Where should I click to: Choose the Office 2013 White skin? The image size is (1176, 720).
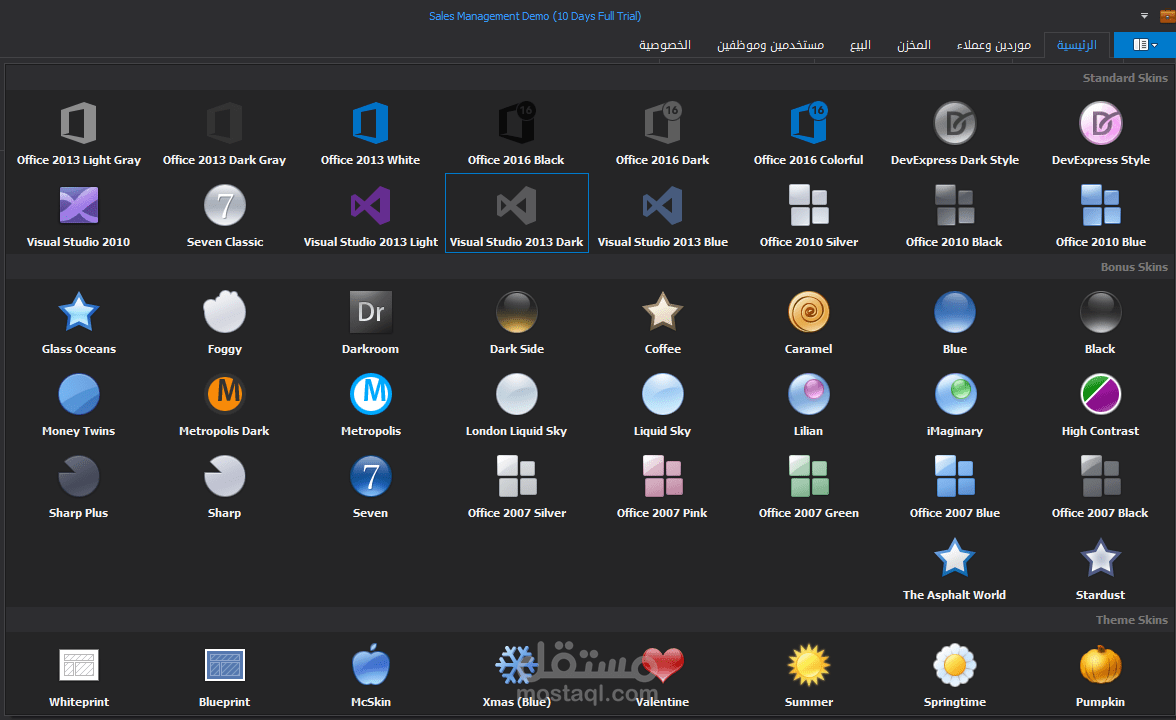pyautogui.click(x=370, y=134)
